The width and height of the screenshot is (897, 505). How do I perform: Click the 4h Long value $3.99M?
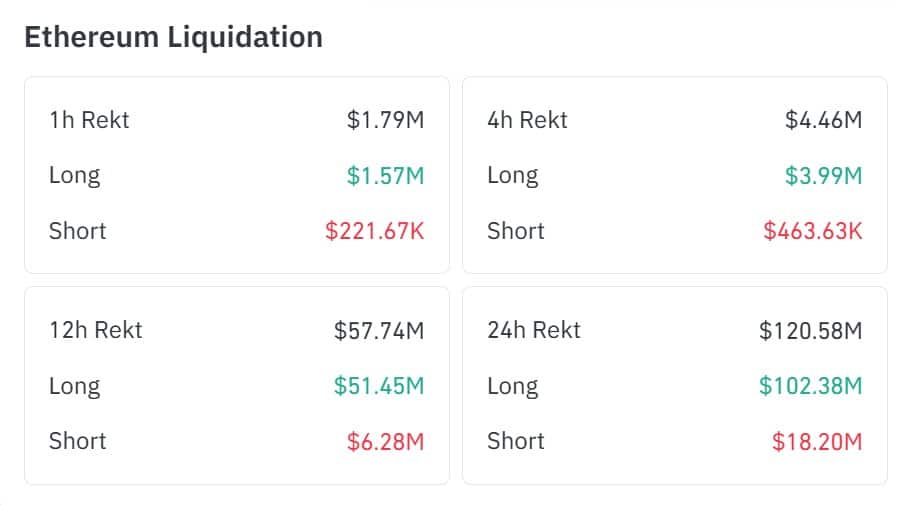click(x=823, y=176)
